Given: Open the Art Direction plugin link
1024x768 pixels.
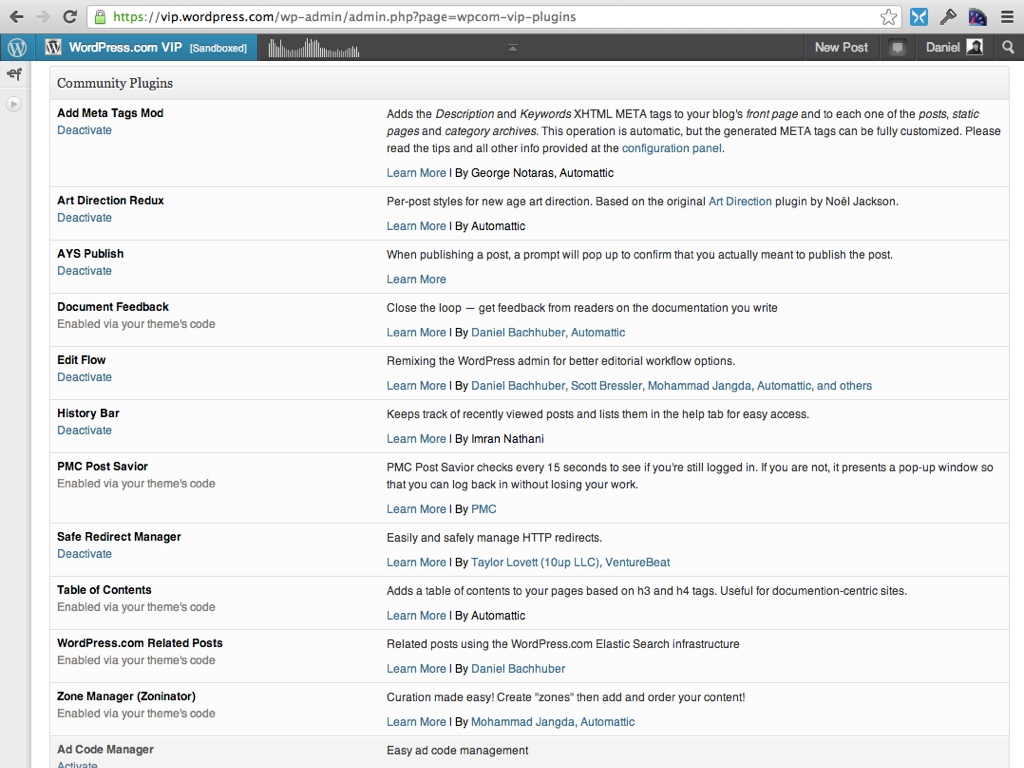Looking at the screenshot, I should [740, 201].
